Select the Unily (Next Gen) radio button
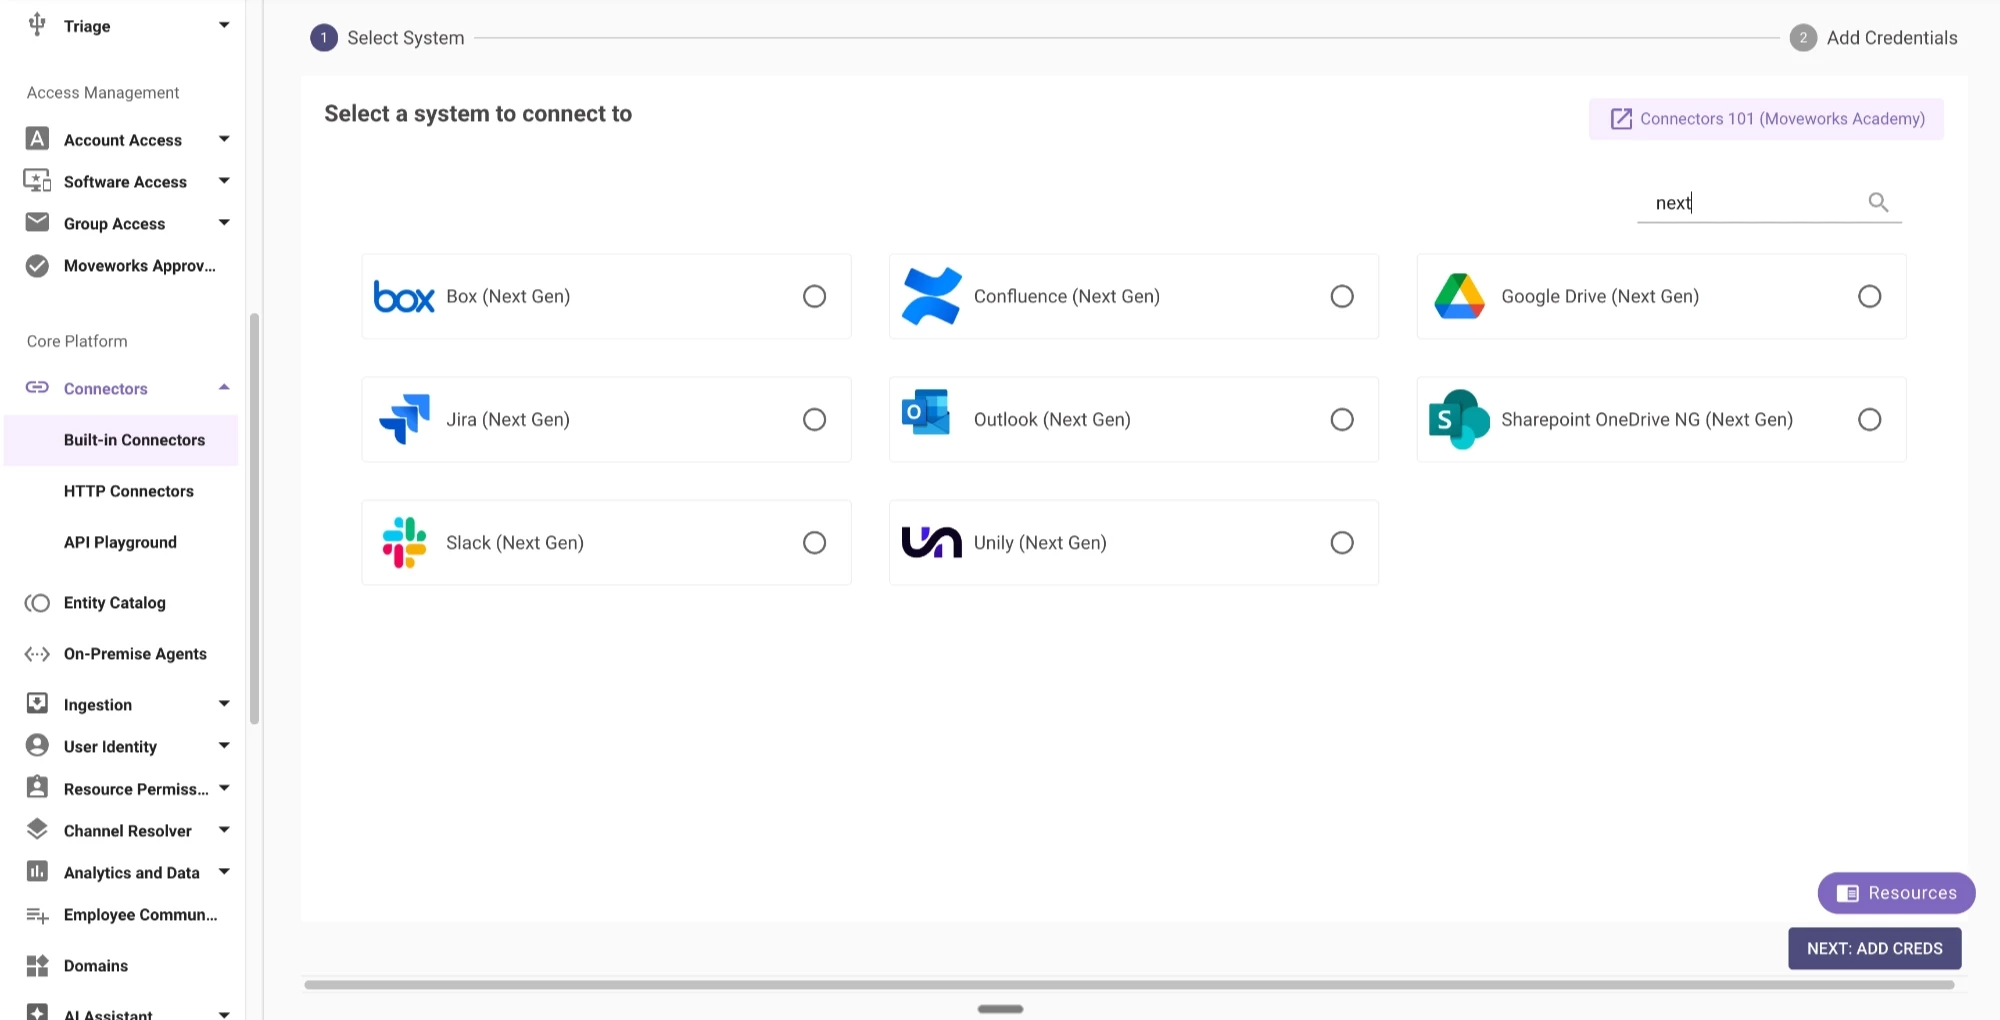The height and width of the screenshot is (1020, 2000). tap(1342, 542)
